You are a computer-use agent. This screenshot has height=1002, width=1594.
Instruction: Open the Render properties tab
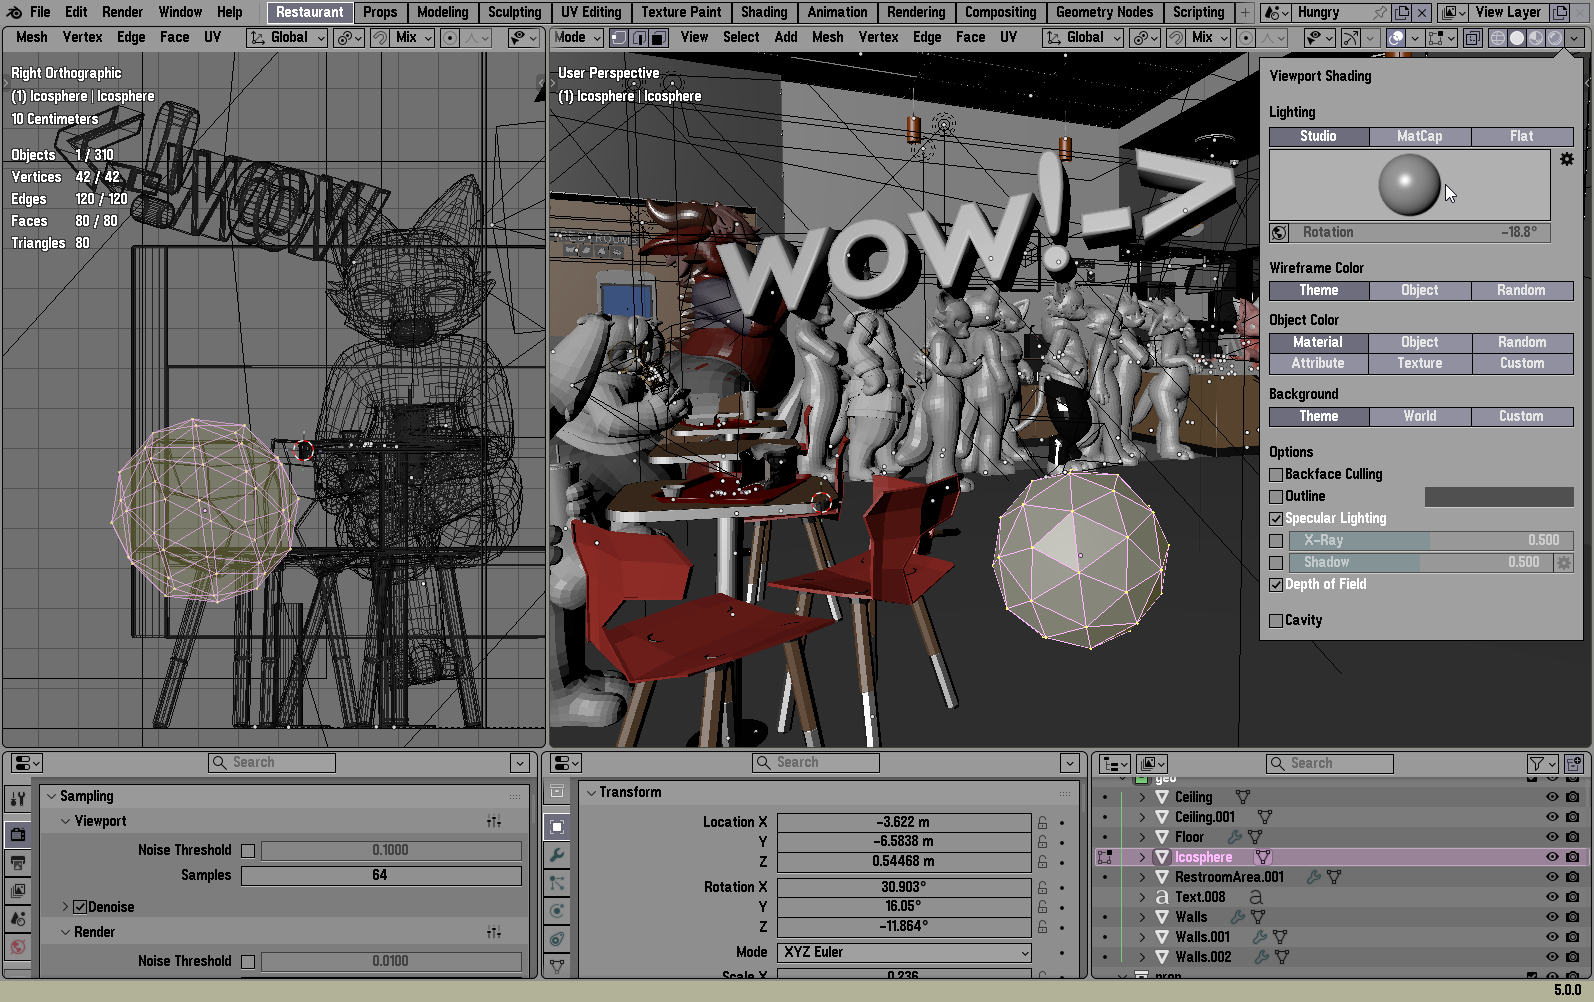[x=18, y=834]
